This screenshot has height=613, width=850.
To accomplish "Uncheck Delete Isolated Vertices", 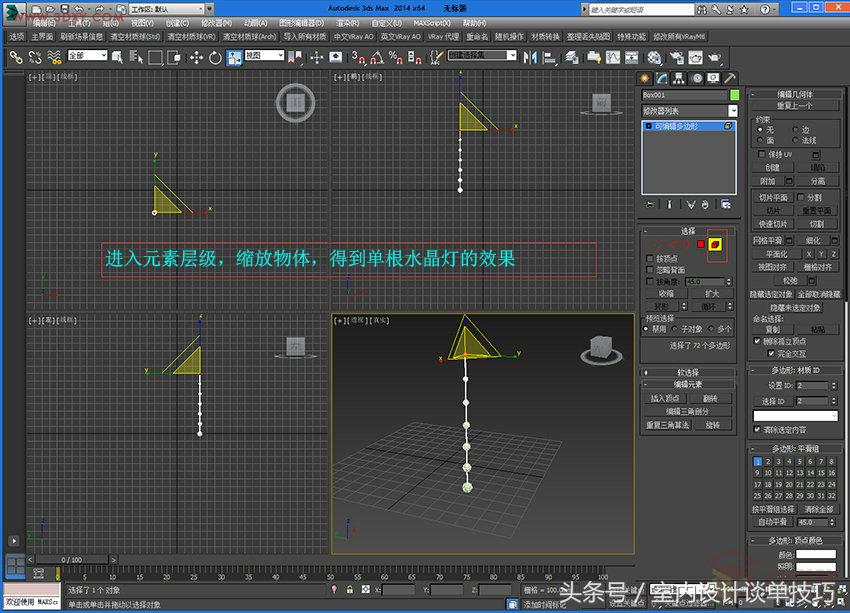I will click(x=757, y=341).
